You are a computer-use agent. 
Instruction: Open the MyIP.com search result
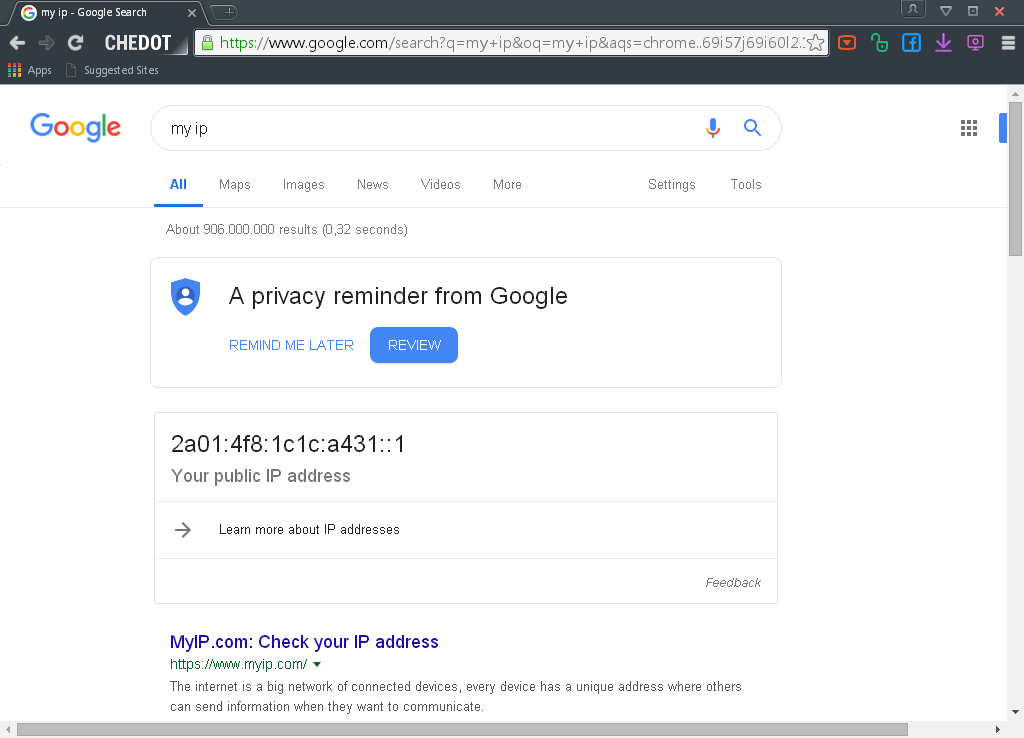[x=304, y=642]
